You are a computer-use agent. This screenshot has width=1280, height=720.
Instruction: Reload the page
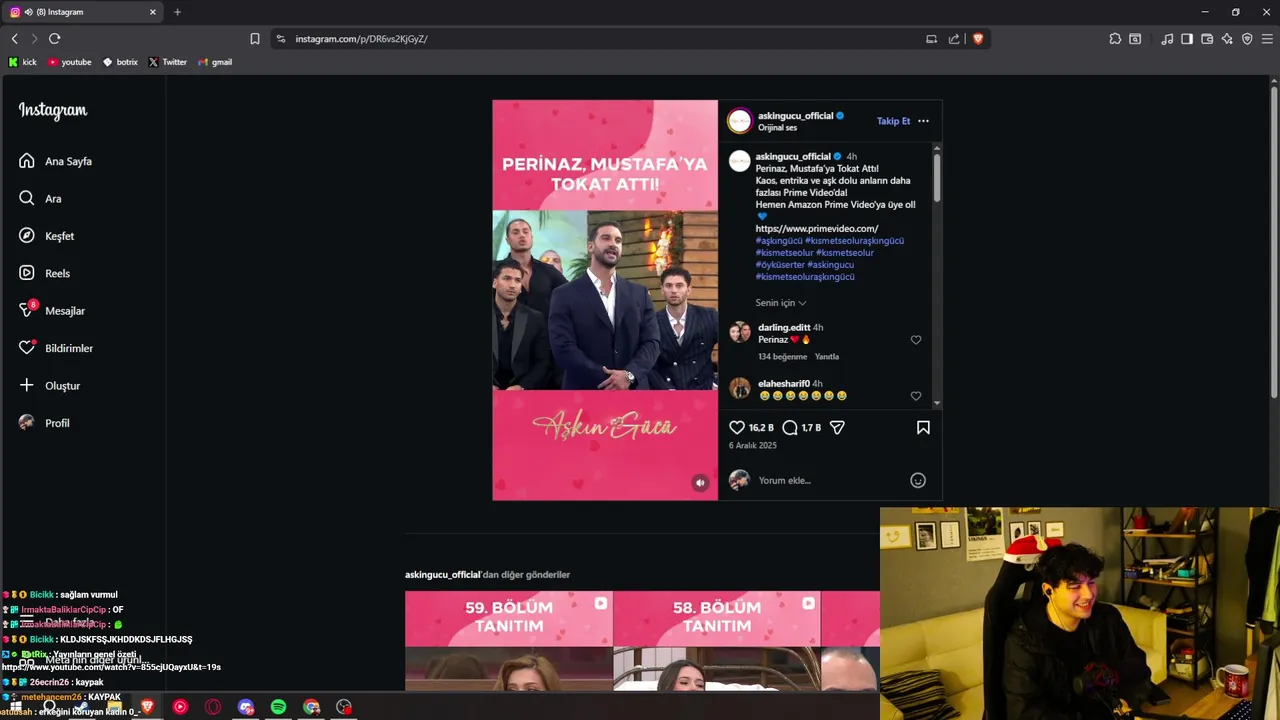(x=54, y=39)
